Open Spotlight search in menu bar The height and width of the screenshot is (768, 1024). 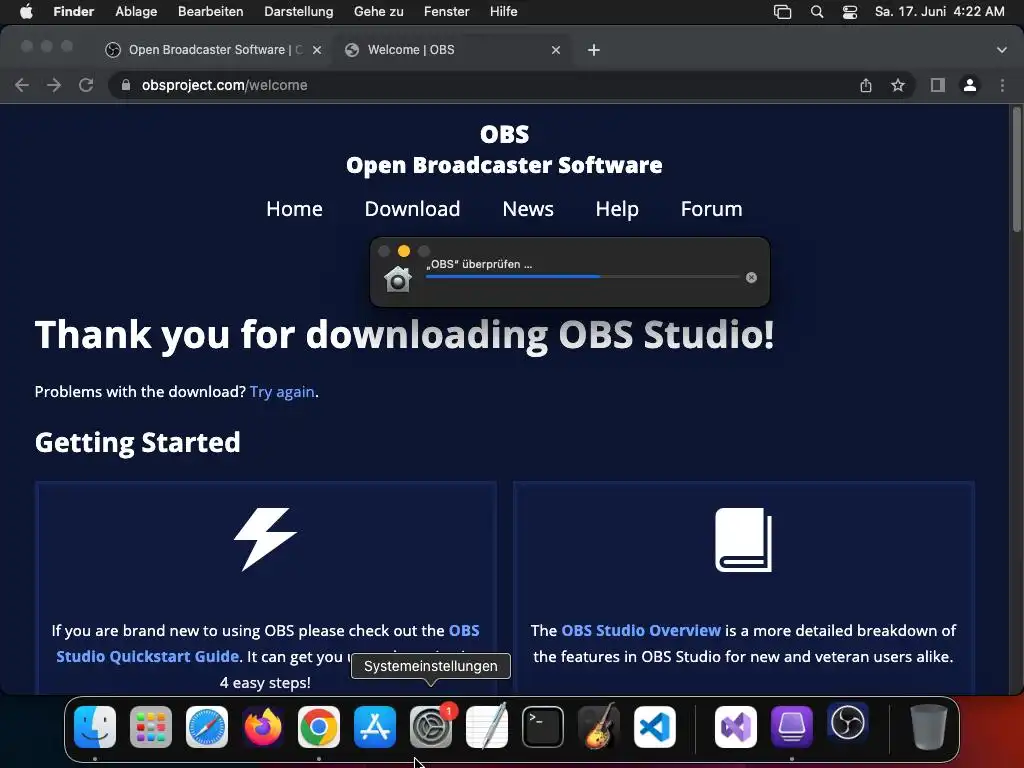[x=816, y=12]
